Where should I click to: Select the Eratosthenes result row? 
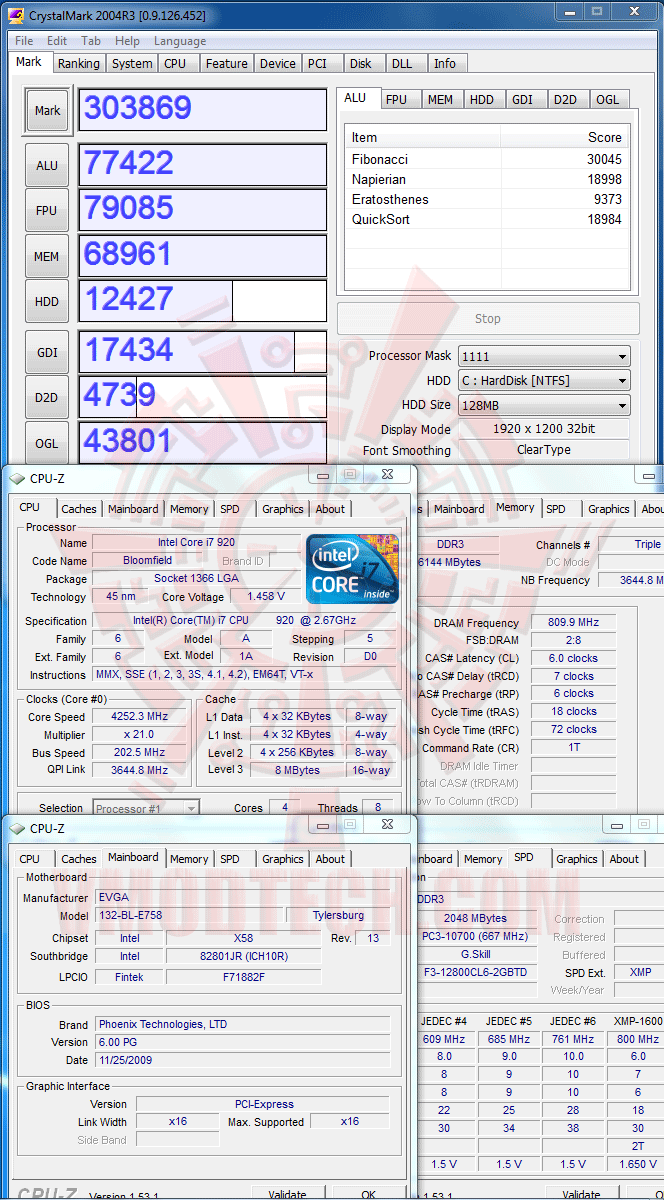click(x=487, y=199)
